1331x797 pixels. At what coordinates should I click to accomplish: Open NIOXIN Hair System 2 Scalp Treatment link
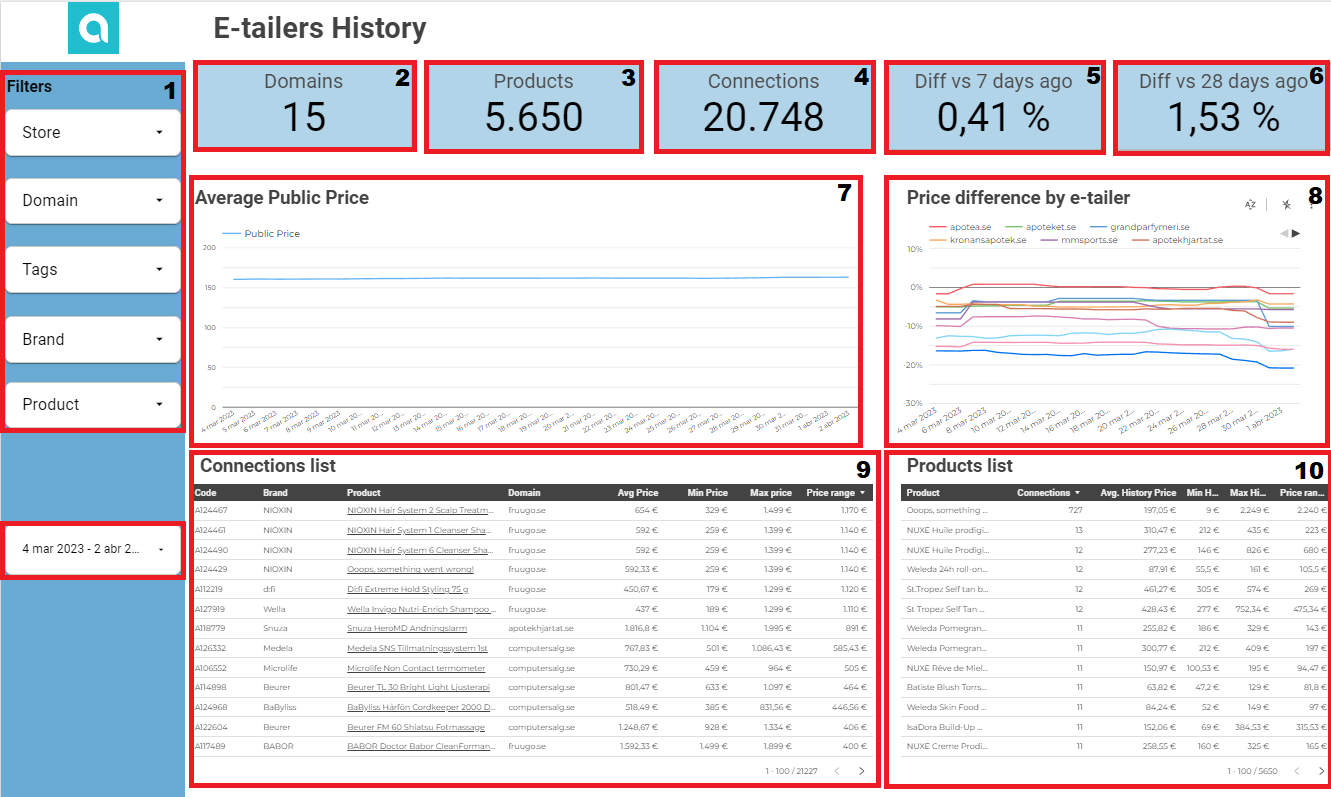(419, 510)
